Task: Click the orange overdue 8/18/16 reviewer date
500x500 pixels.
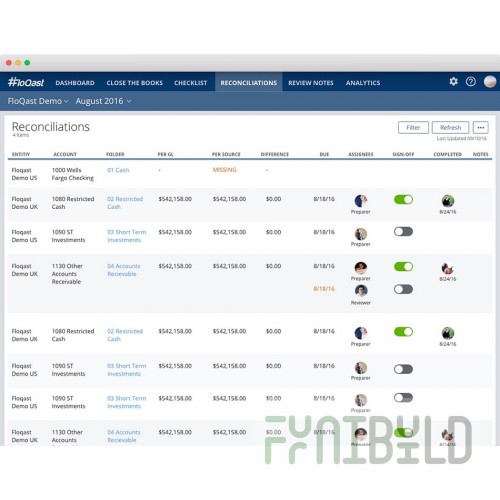Action: 324,288
